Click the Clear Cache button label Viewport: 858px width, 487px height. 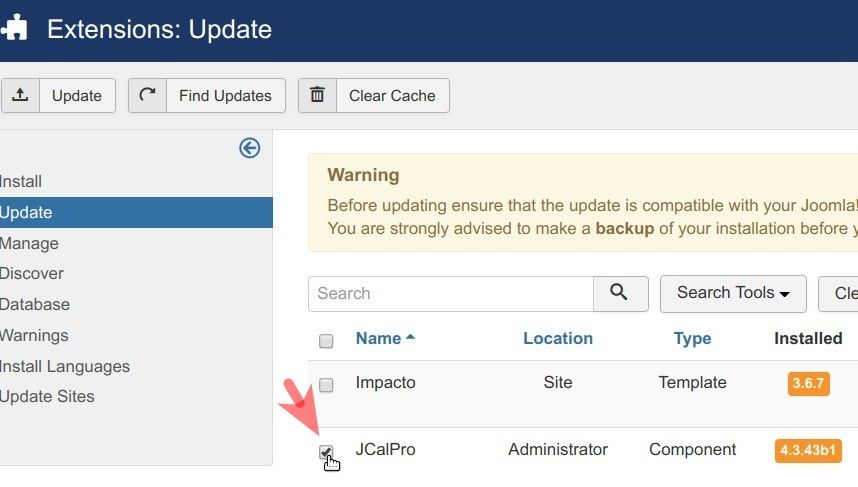(x=392, y=96)
